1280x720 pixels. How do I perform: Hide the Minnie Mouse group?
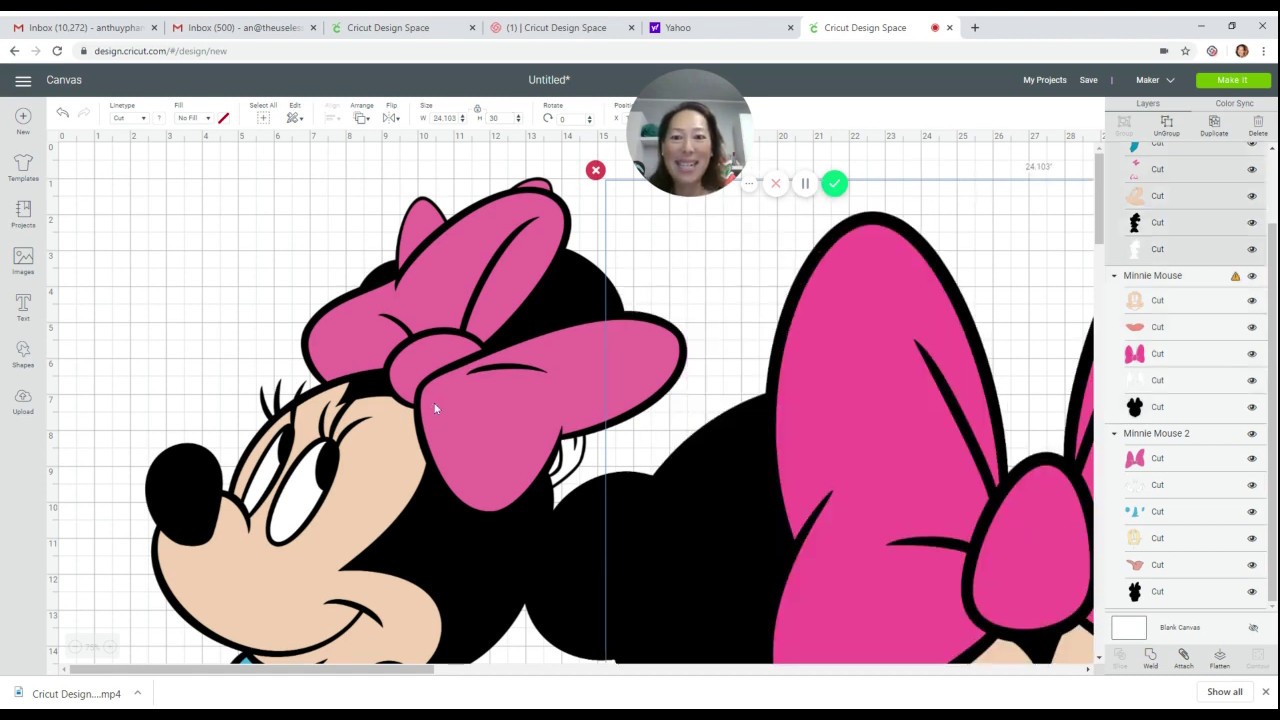coord(1251,276)
